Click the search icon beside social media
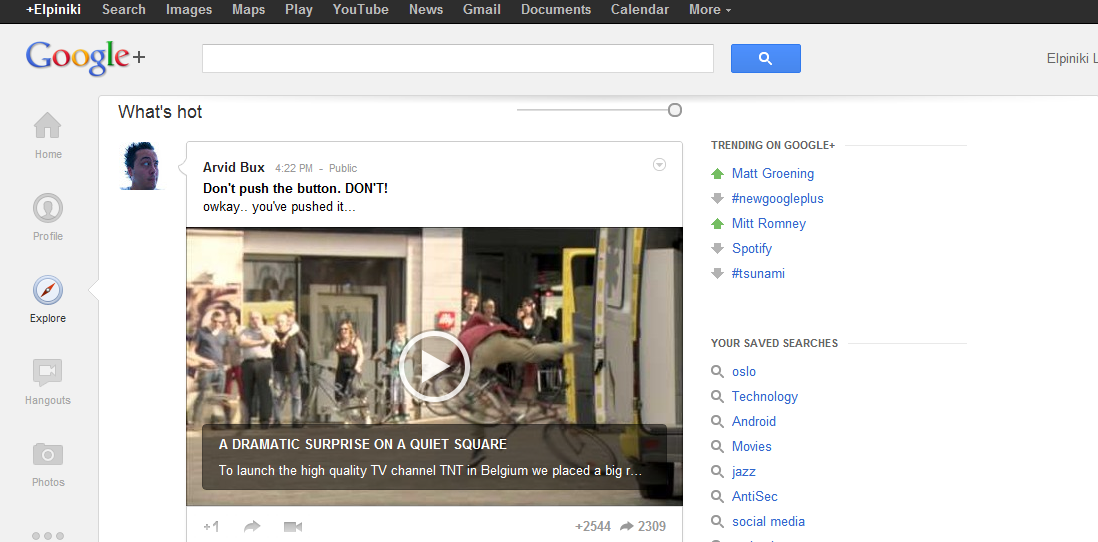This screenshot has width=1098, height=542. coord(717,522)
